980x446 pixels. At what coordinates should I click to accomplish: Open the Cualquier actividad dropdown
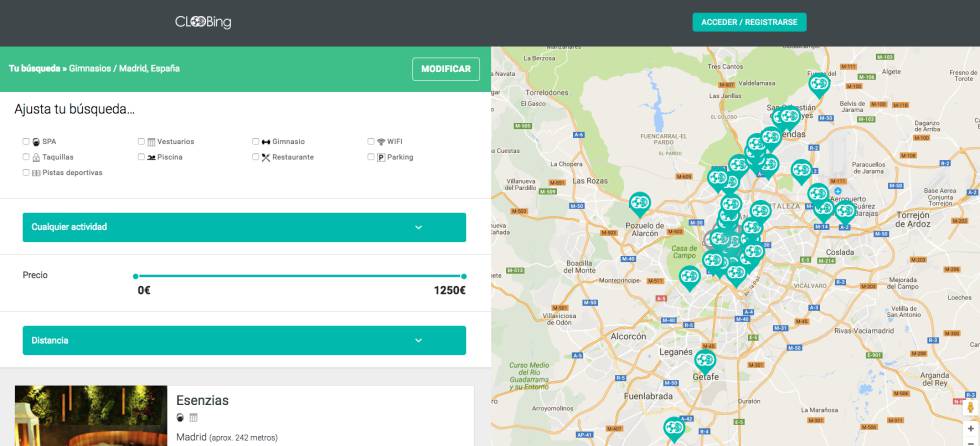(244, 227)
